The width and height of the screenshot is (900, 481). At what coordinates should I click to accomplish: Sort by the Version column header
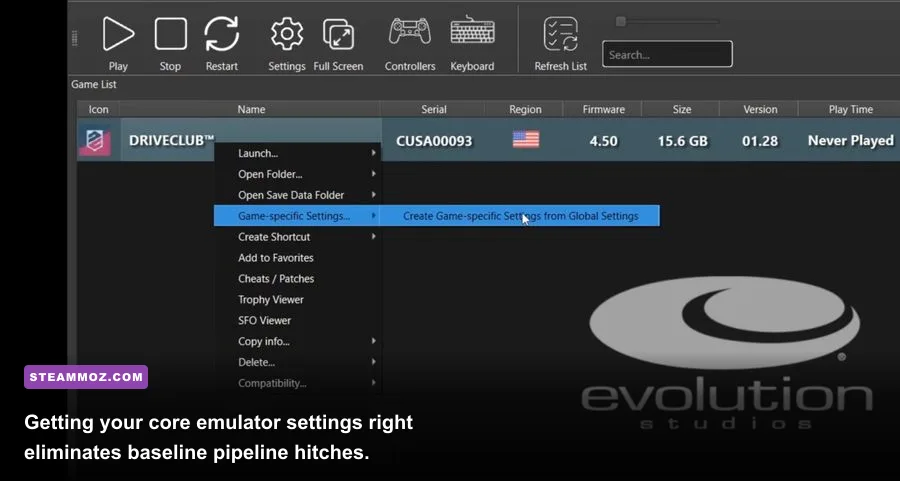760,109
